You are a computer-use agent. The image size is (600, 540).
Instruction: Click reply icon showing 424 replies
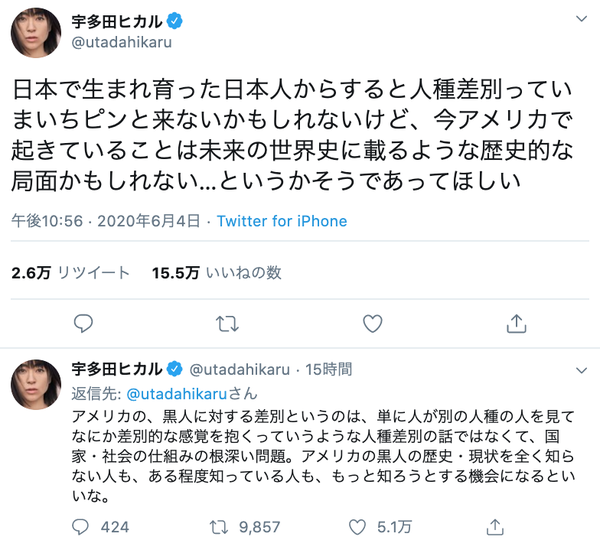click(x=84, y=524)
